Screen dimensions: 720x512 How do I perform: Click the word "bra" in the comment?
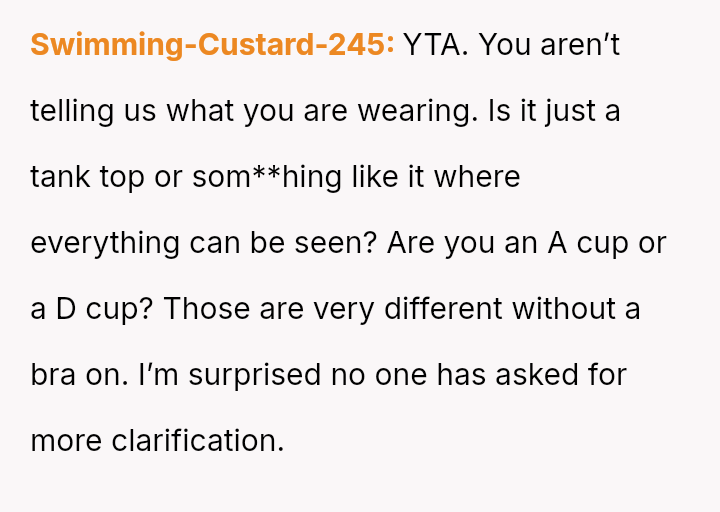point(53,375)
